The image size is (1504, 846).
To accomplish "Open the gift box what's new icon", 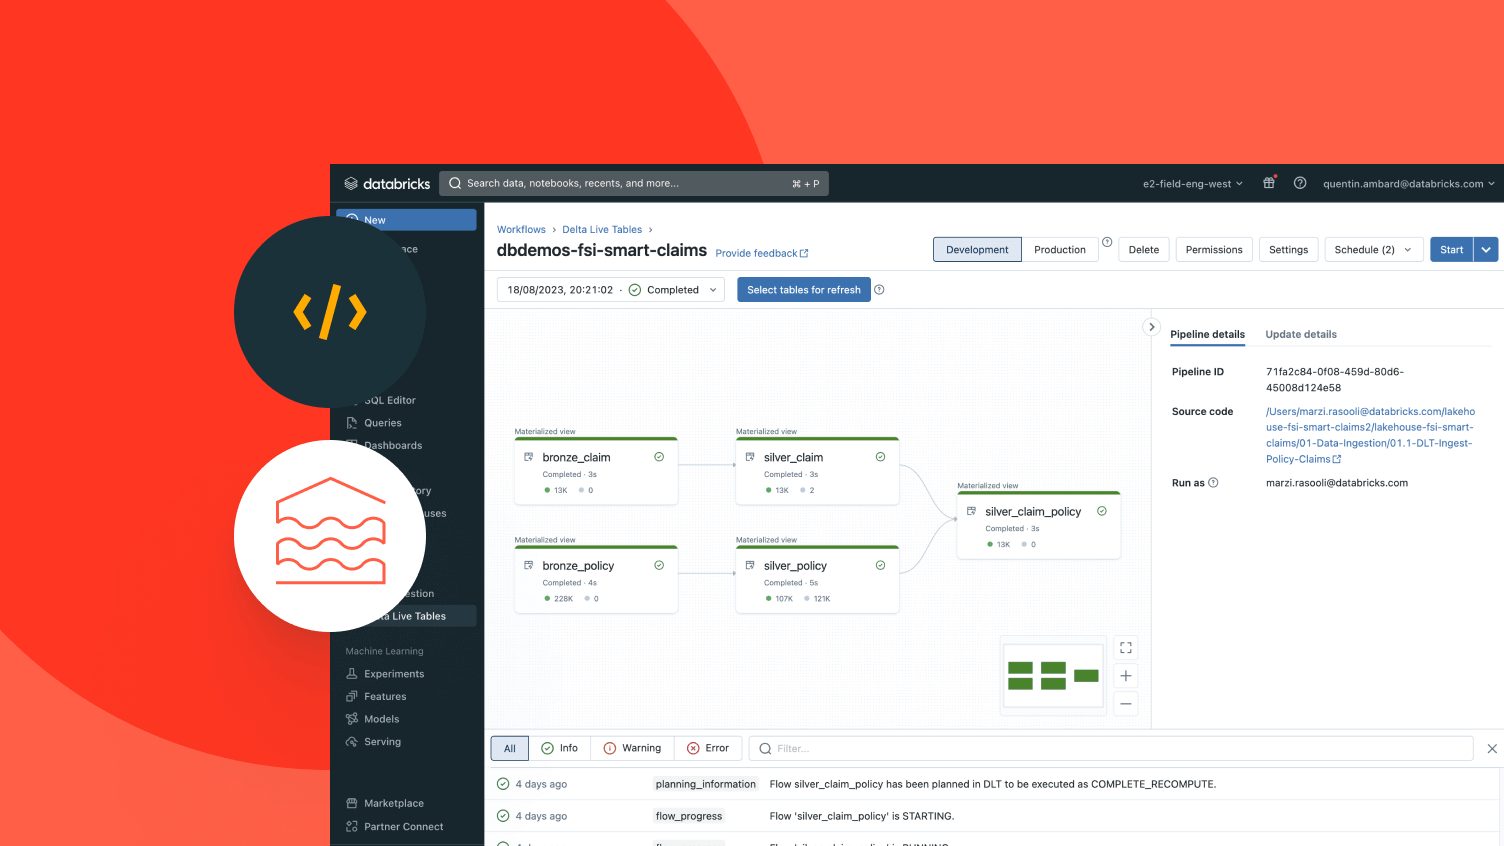I will click(1269, 183).
